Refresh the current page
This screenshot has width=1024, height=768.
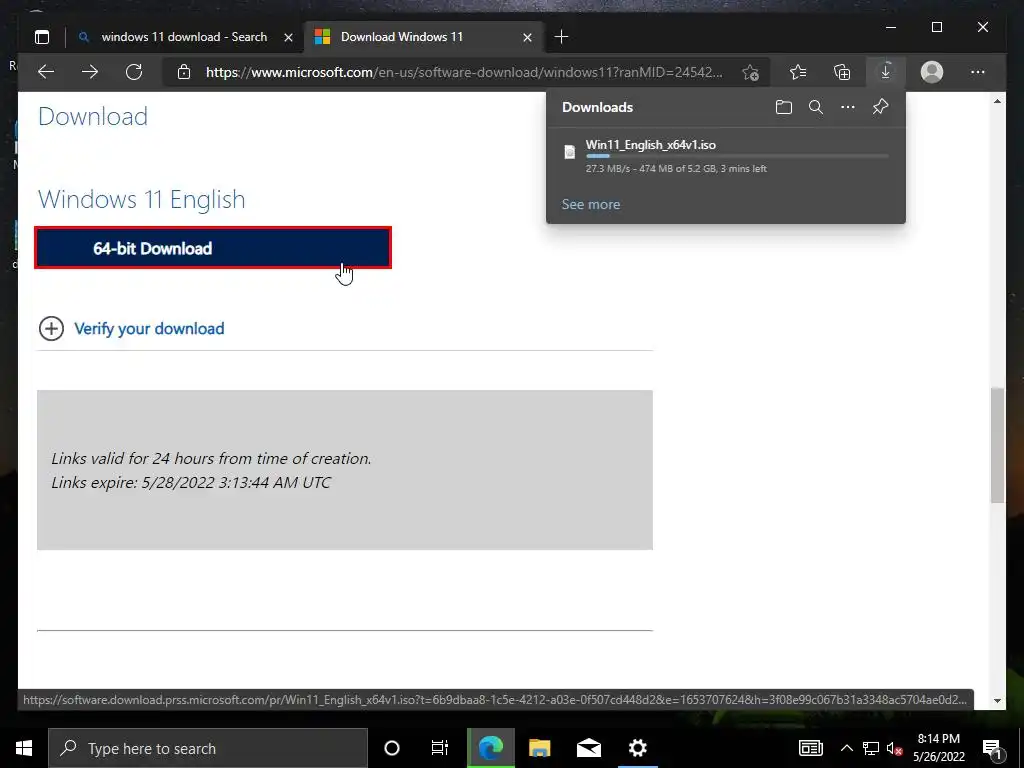coord(134,72)
